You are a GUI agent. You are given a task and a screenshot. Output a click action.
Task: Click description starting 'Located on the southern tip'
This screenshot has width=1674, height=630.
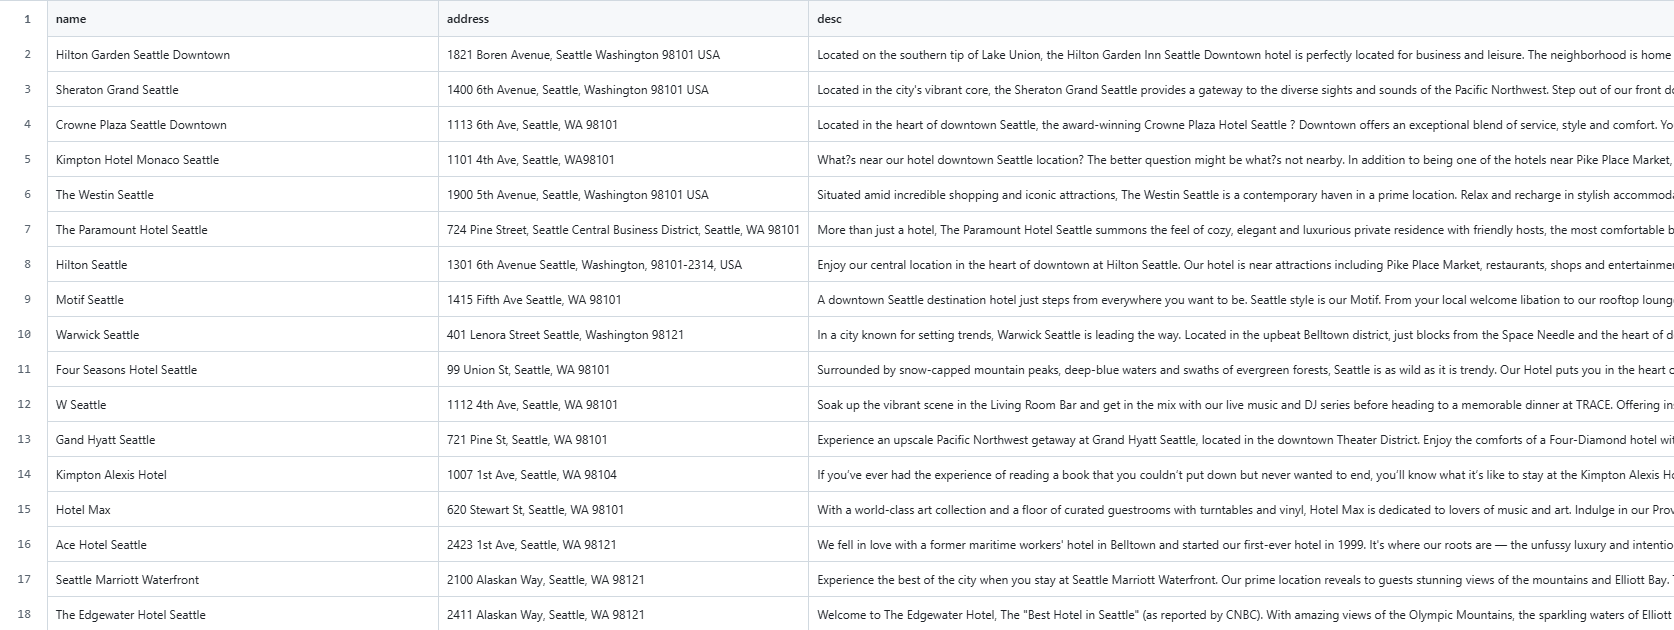tap(1241, 55)
